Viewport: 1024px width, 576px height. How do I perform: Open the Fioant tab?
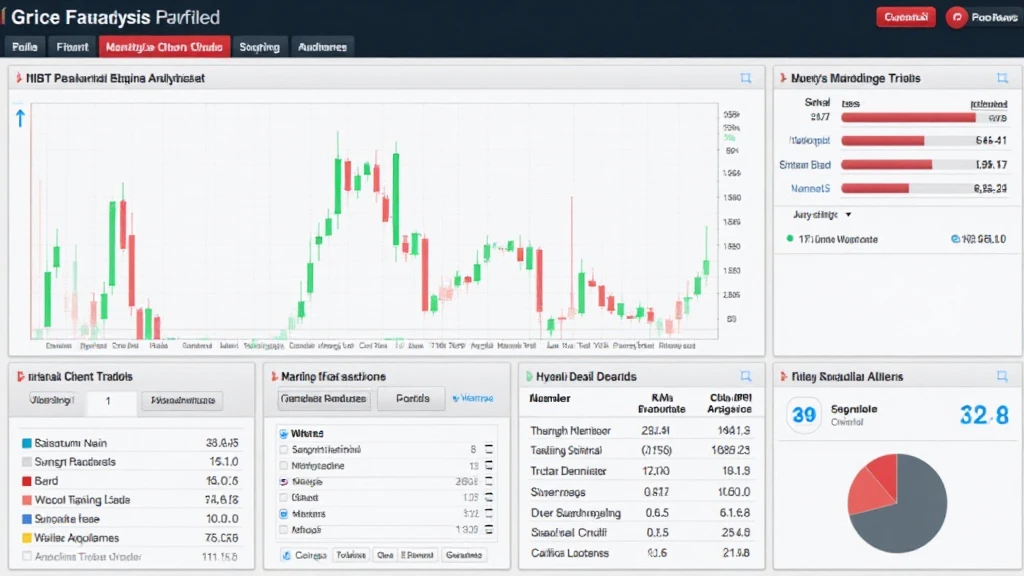72,47
